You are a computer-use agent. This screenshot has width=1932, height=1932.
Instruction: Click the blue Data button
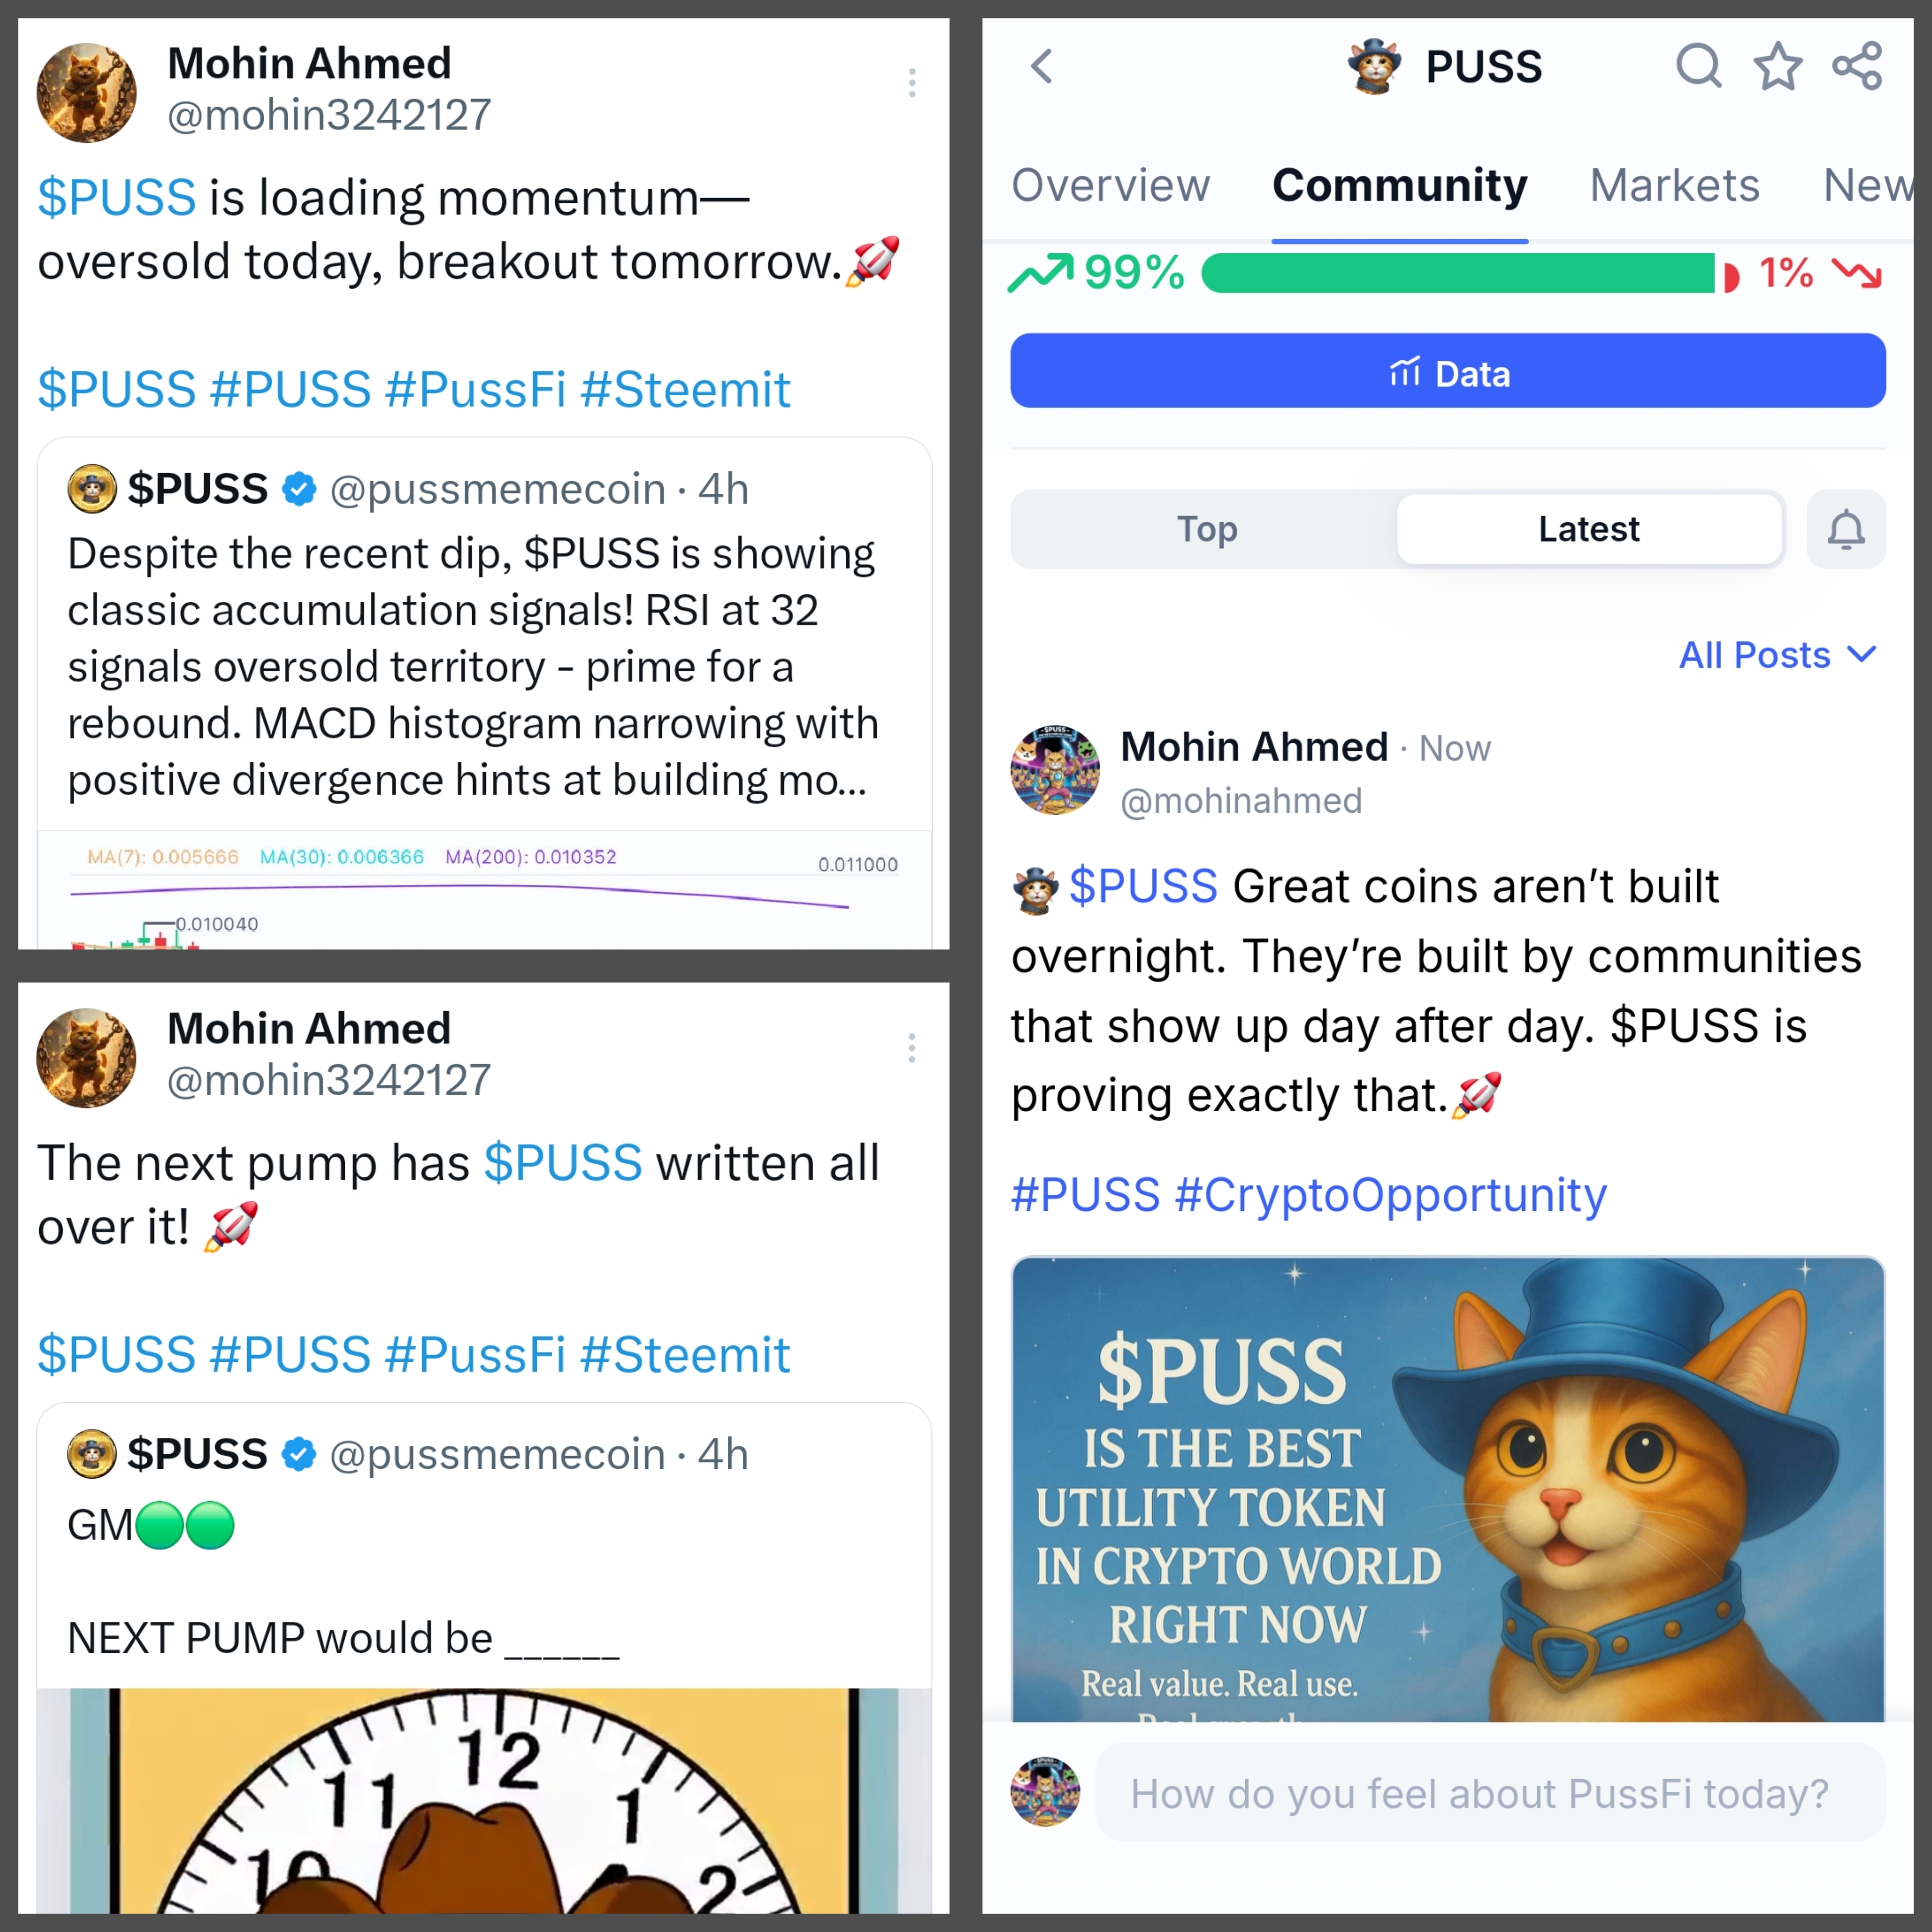point(1448,371)
